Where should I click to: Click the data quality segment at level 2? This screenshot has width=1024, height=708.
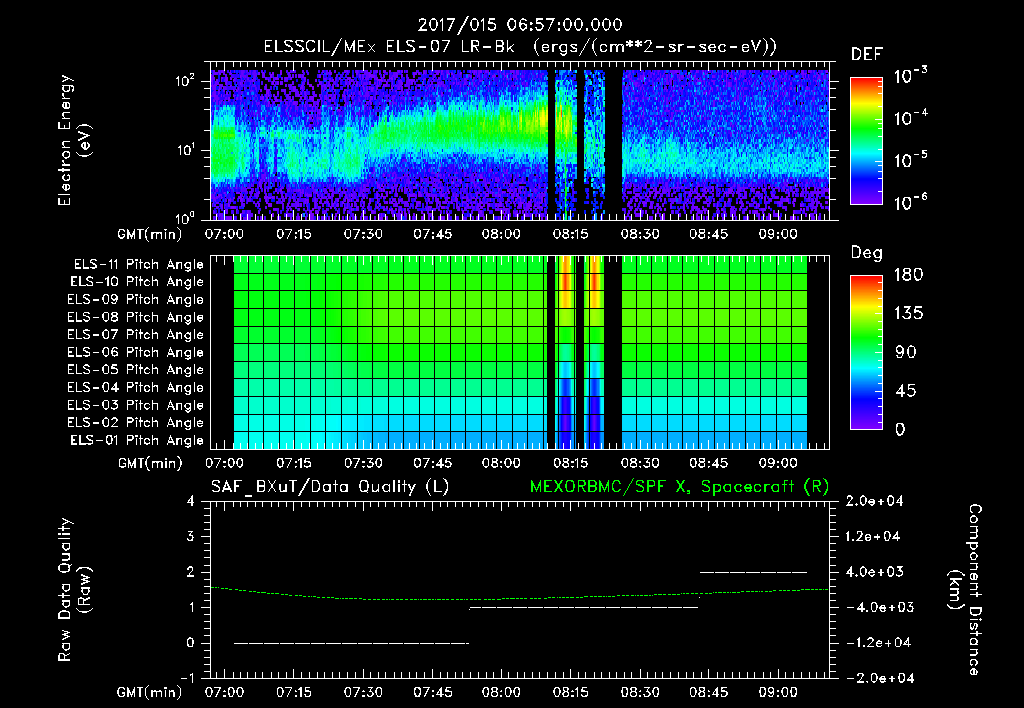[x=754, y=572]
